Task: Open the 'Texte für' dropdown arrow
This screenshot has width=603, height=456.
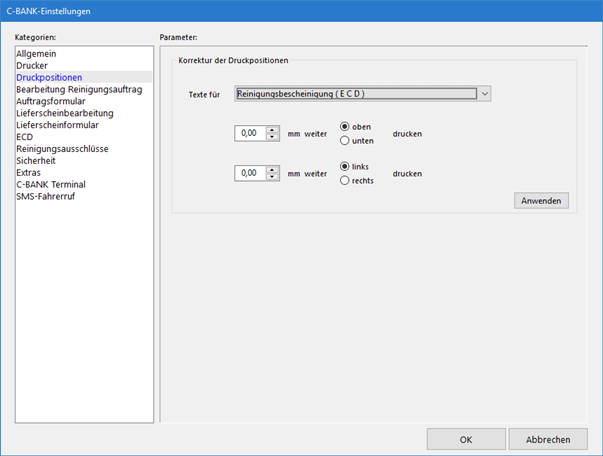Action: 484,94
